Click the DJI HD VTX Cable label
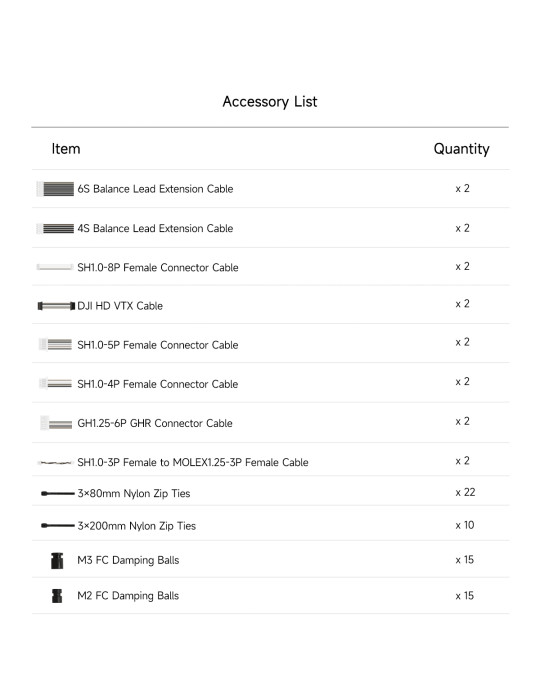 click(x=120, y=306)
